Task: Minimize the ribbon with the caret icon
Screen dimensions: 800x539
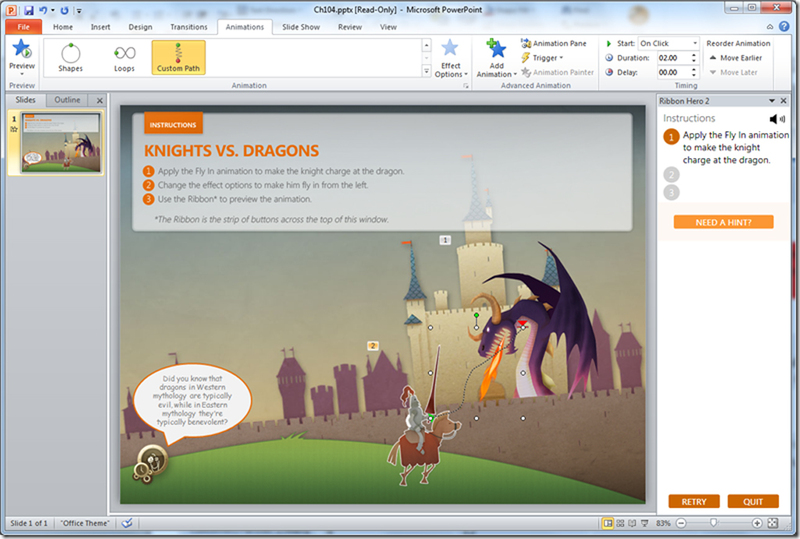Action: click(x=770, y=27)
